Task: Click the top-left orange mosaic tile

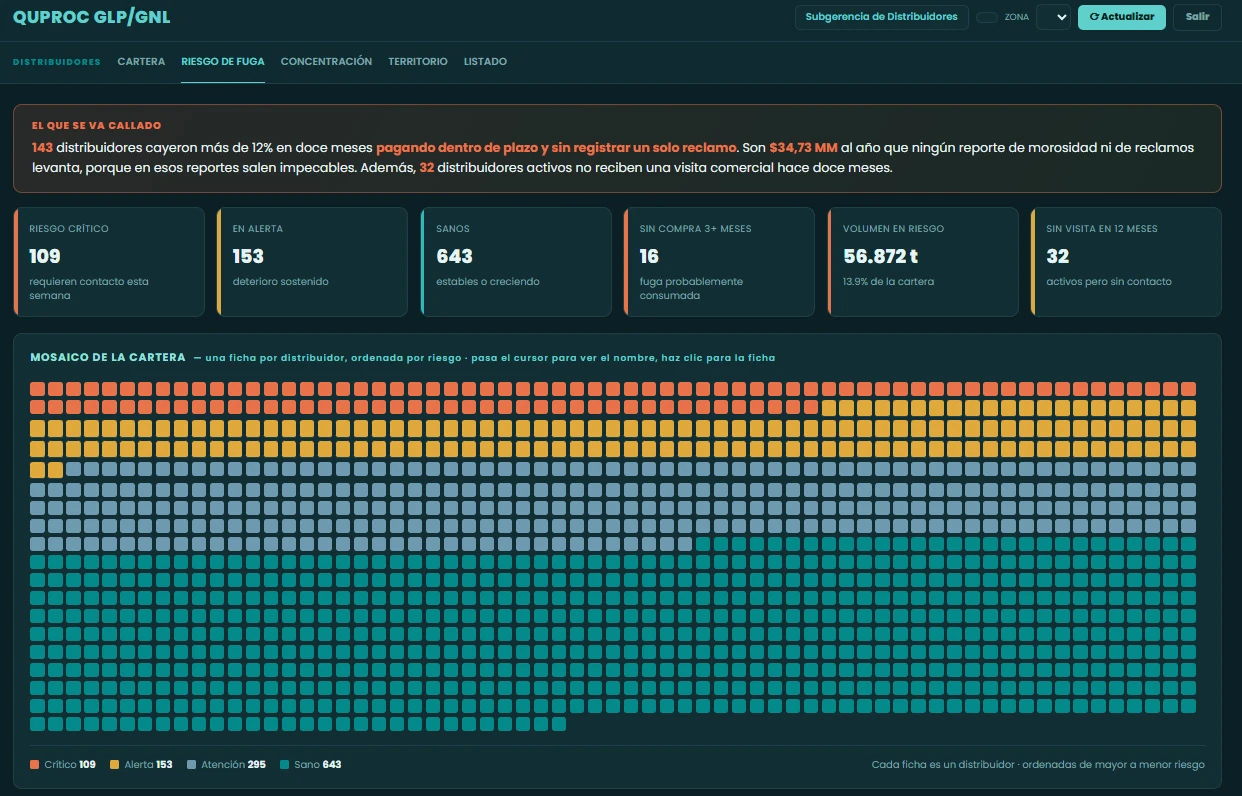Action: 38,389
